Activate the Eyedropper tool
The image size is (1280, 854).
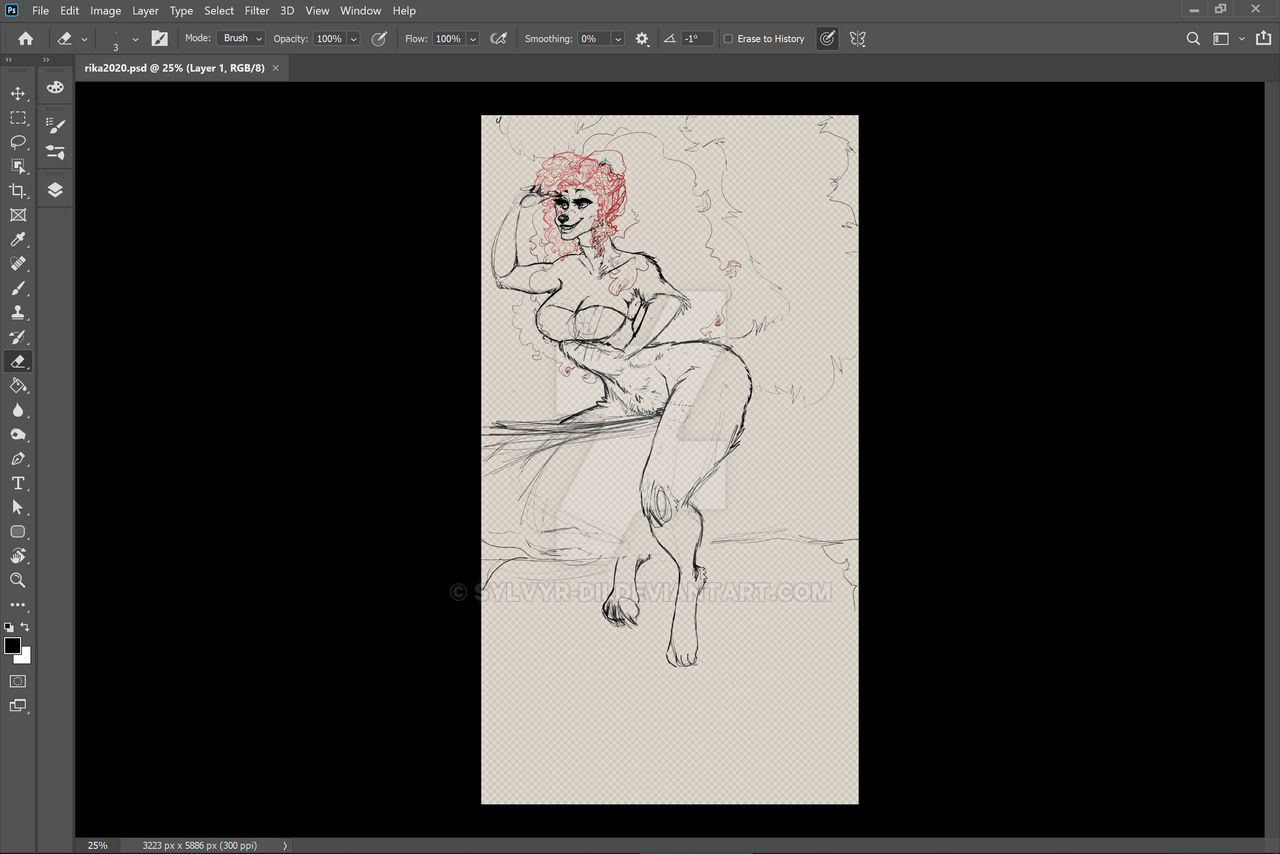point(18,240)
